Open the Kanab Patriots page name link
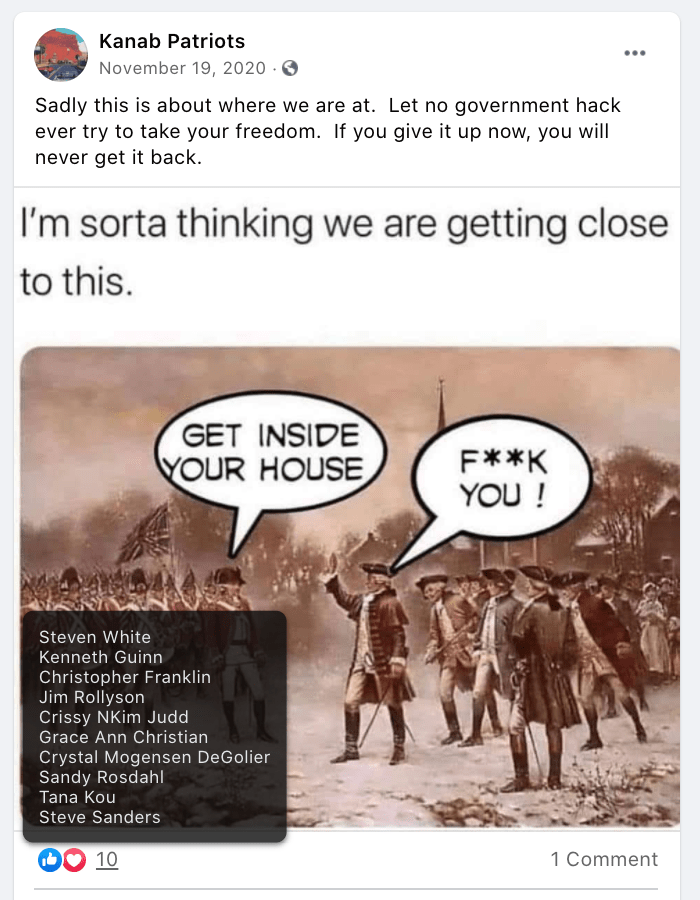The height and width of the screenshot is (900, 700). pyautogui.click(x=172, y=41)
